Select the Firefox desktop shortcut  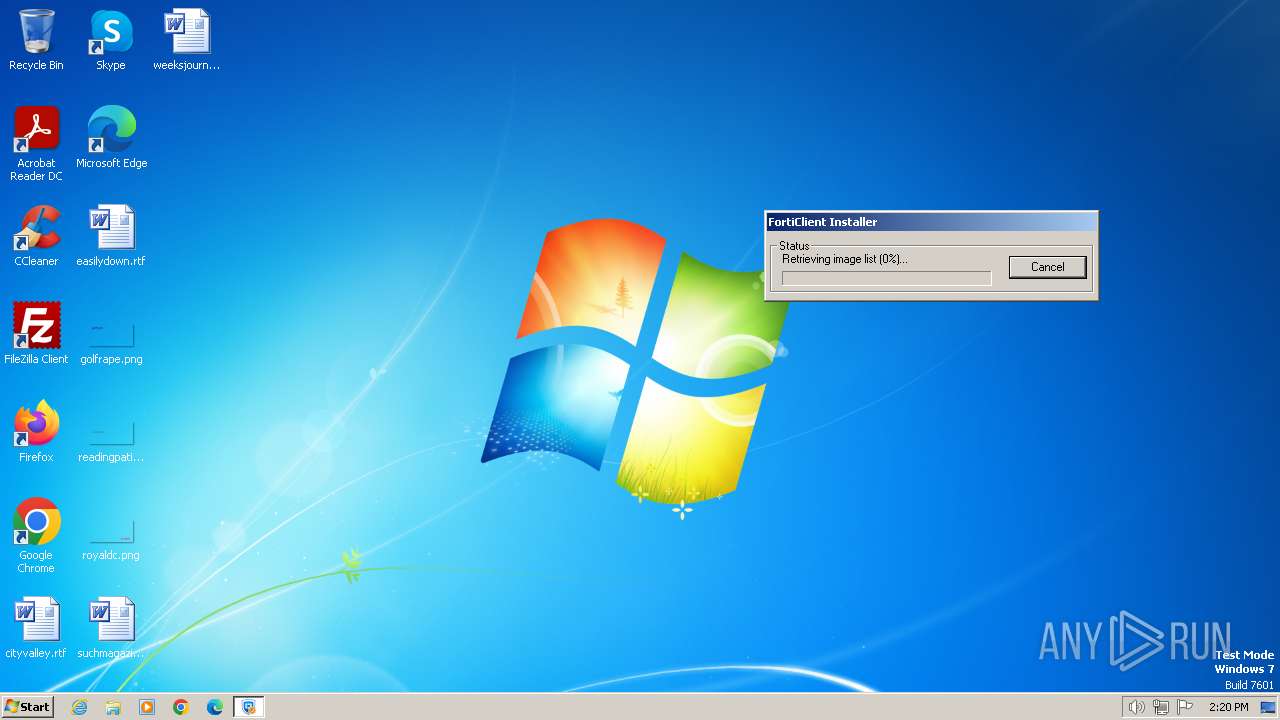click(36, 432)
